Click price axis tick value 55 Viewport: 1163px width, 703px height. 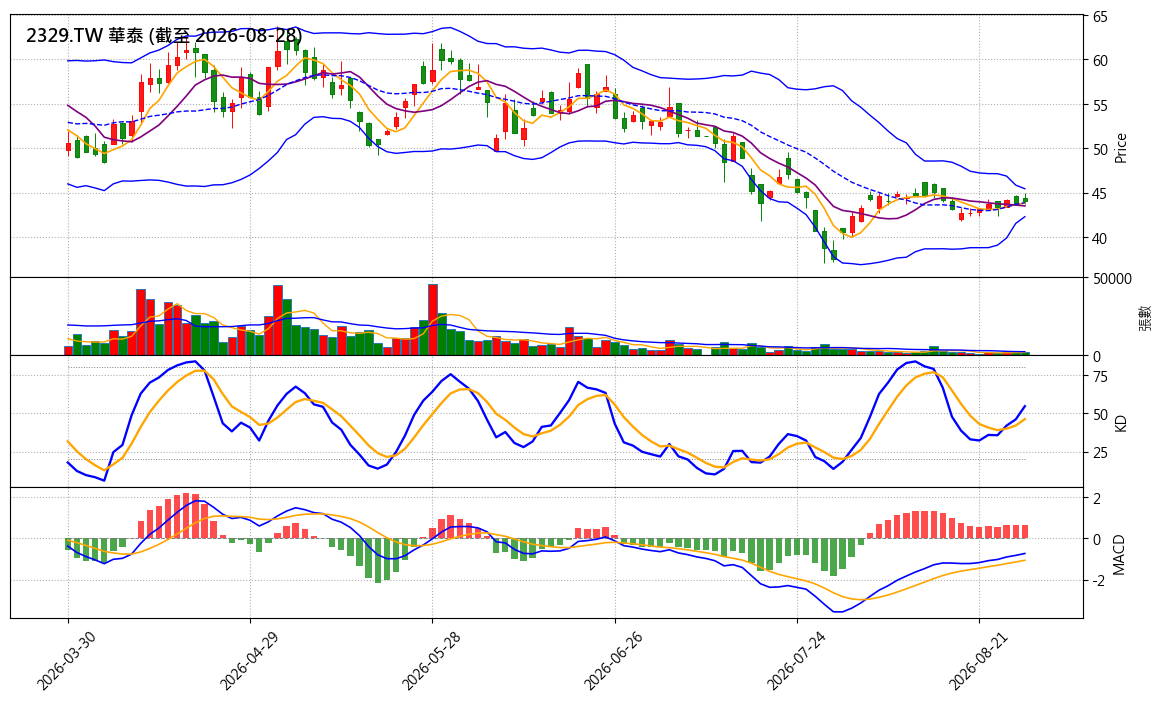(x=1100, y=105)
